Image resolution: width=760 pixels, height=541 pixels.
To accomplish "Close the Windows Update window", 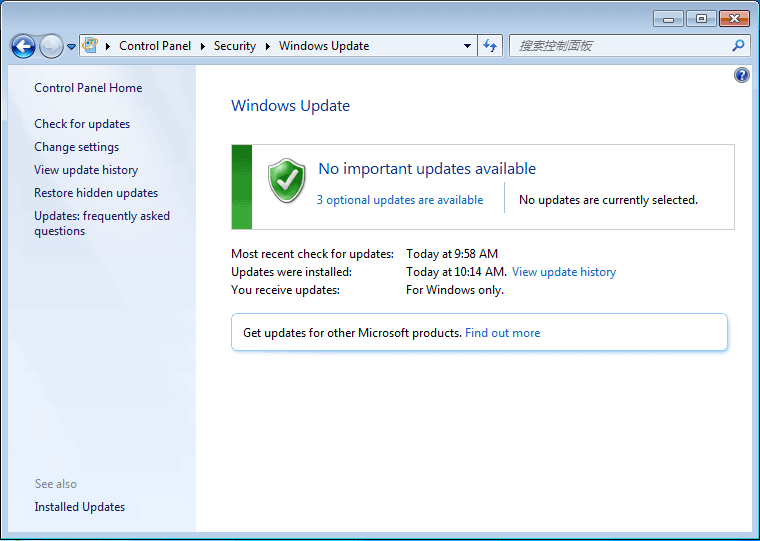I will coord(735,19).
